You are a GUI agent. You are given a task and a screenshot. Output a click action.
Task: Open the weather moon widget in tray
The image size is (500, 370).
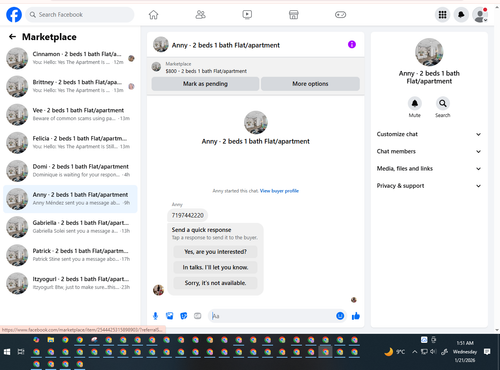pyautogui.click(x=389, y=352)
